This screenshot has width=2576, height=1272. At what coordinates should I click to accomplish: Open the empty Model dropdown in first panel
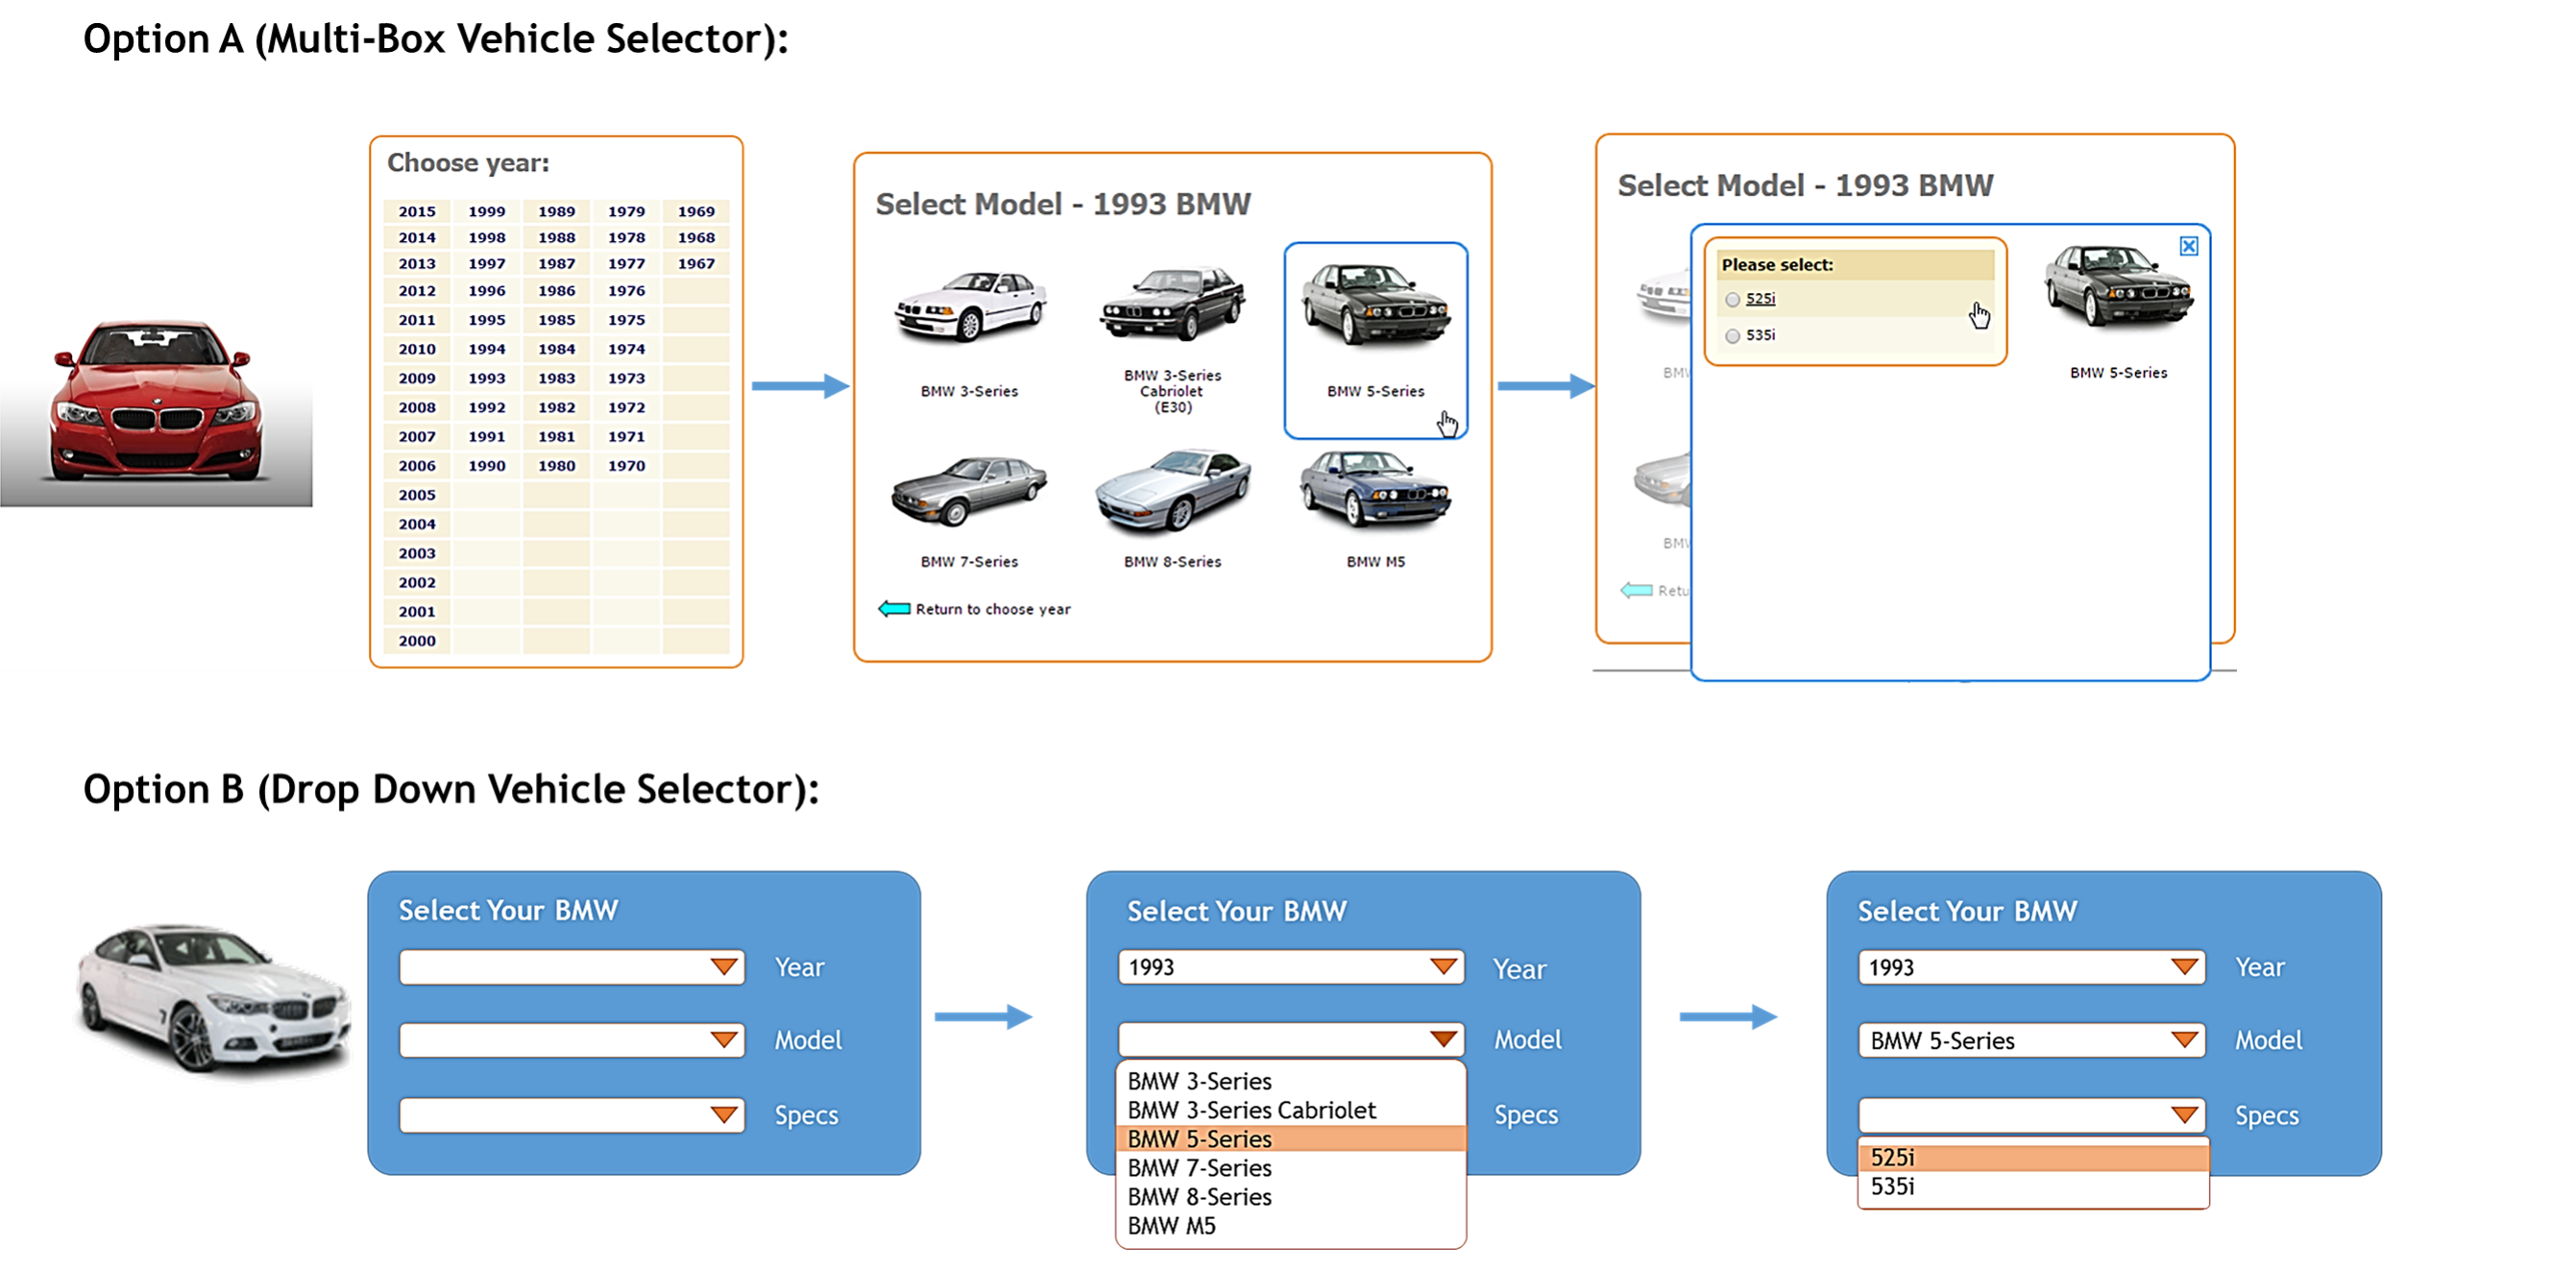572,1040
